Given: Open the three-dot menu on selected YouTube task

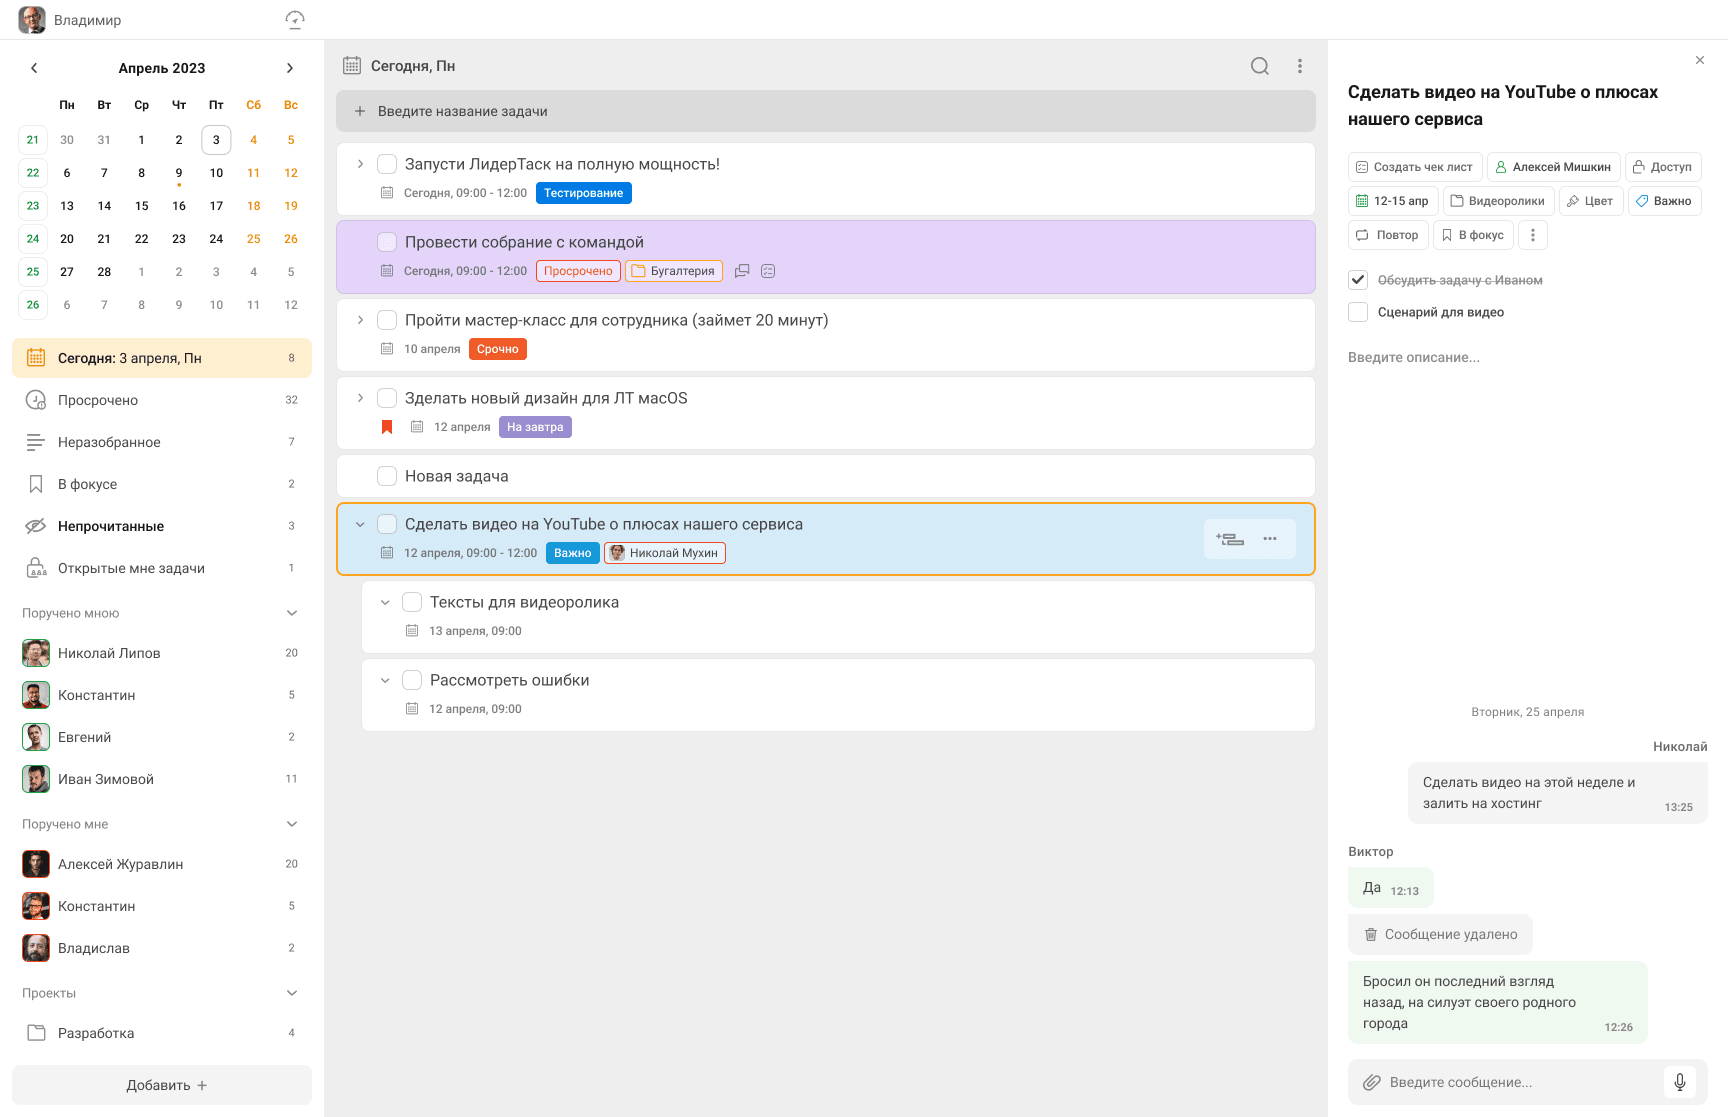Looking at the screenshot, I should (x=1270, y=539).
